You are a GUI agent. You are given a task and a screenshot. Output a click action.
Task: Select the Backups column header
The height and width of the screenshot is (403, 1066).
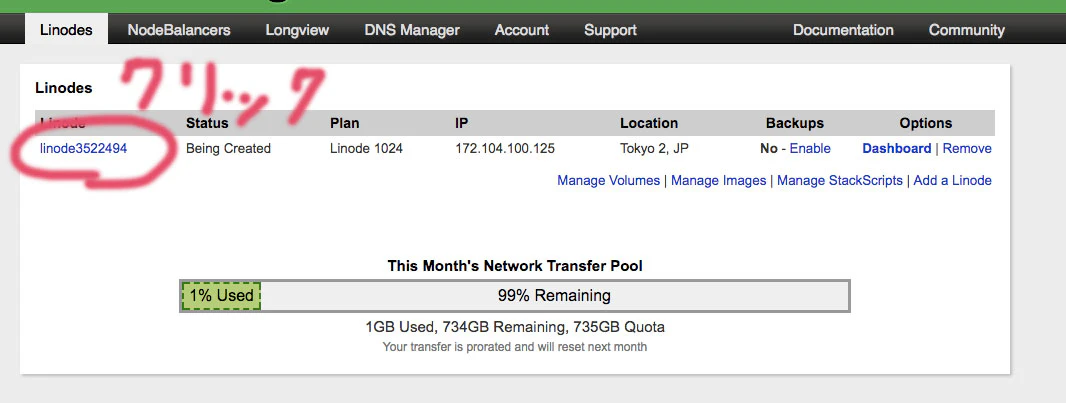click(795, 123)
